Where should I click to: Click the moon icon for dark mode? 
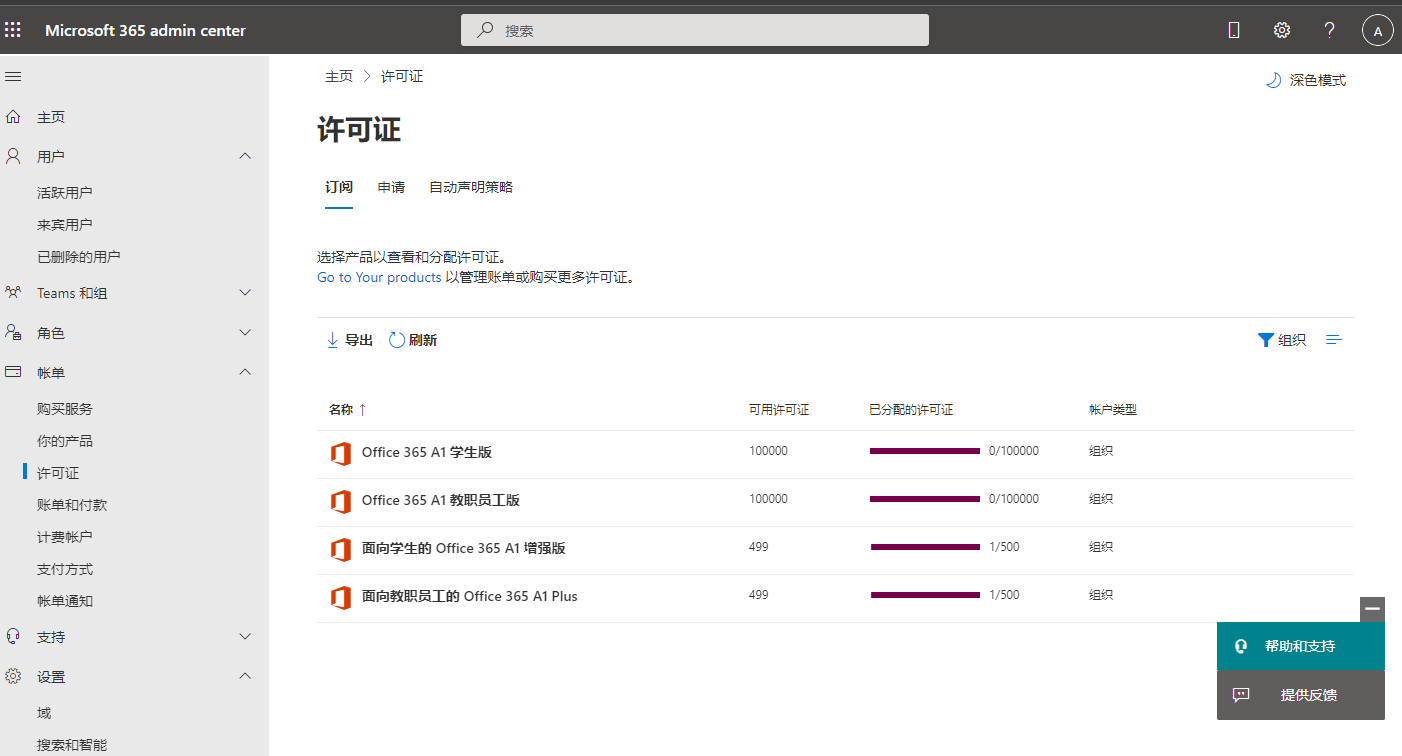1273,80
